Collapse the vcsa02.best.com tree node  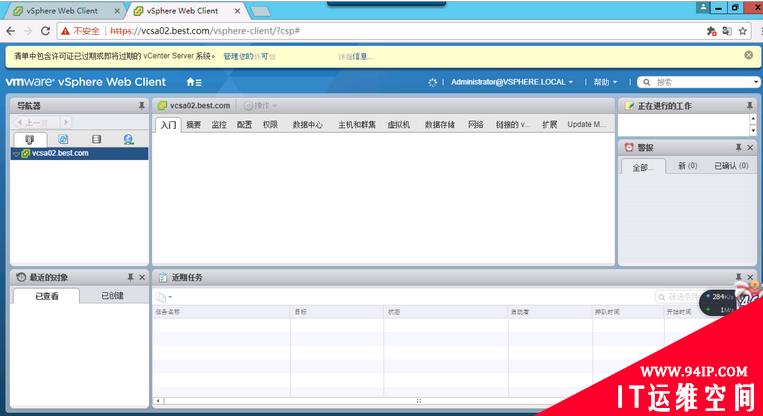pyautogui.click(x=16, y=154)
